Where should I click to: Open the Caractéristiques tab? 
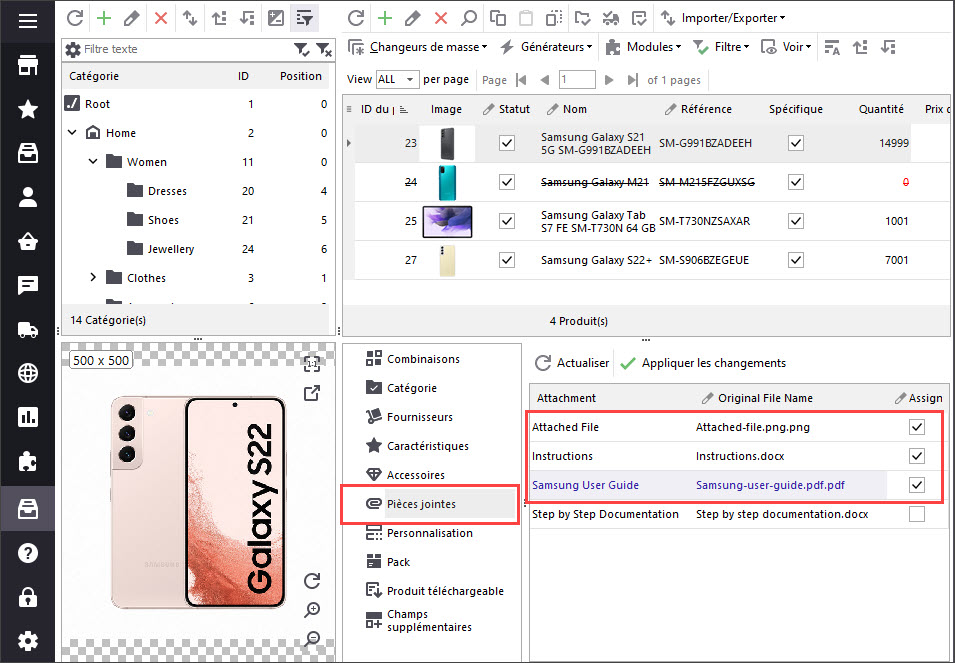(x=417, y=446)
